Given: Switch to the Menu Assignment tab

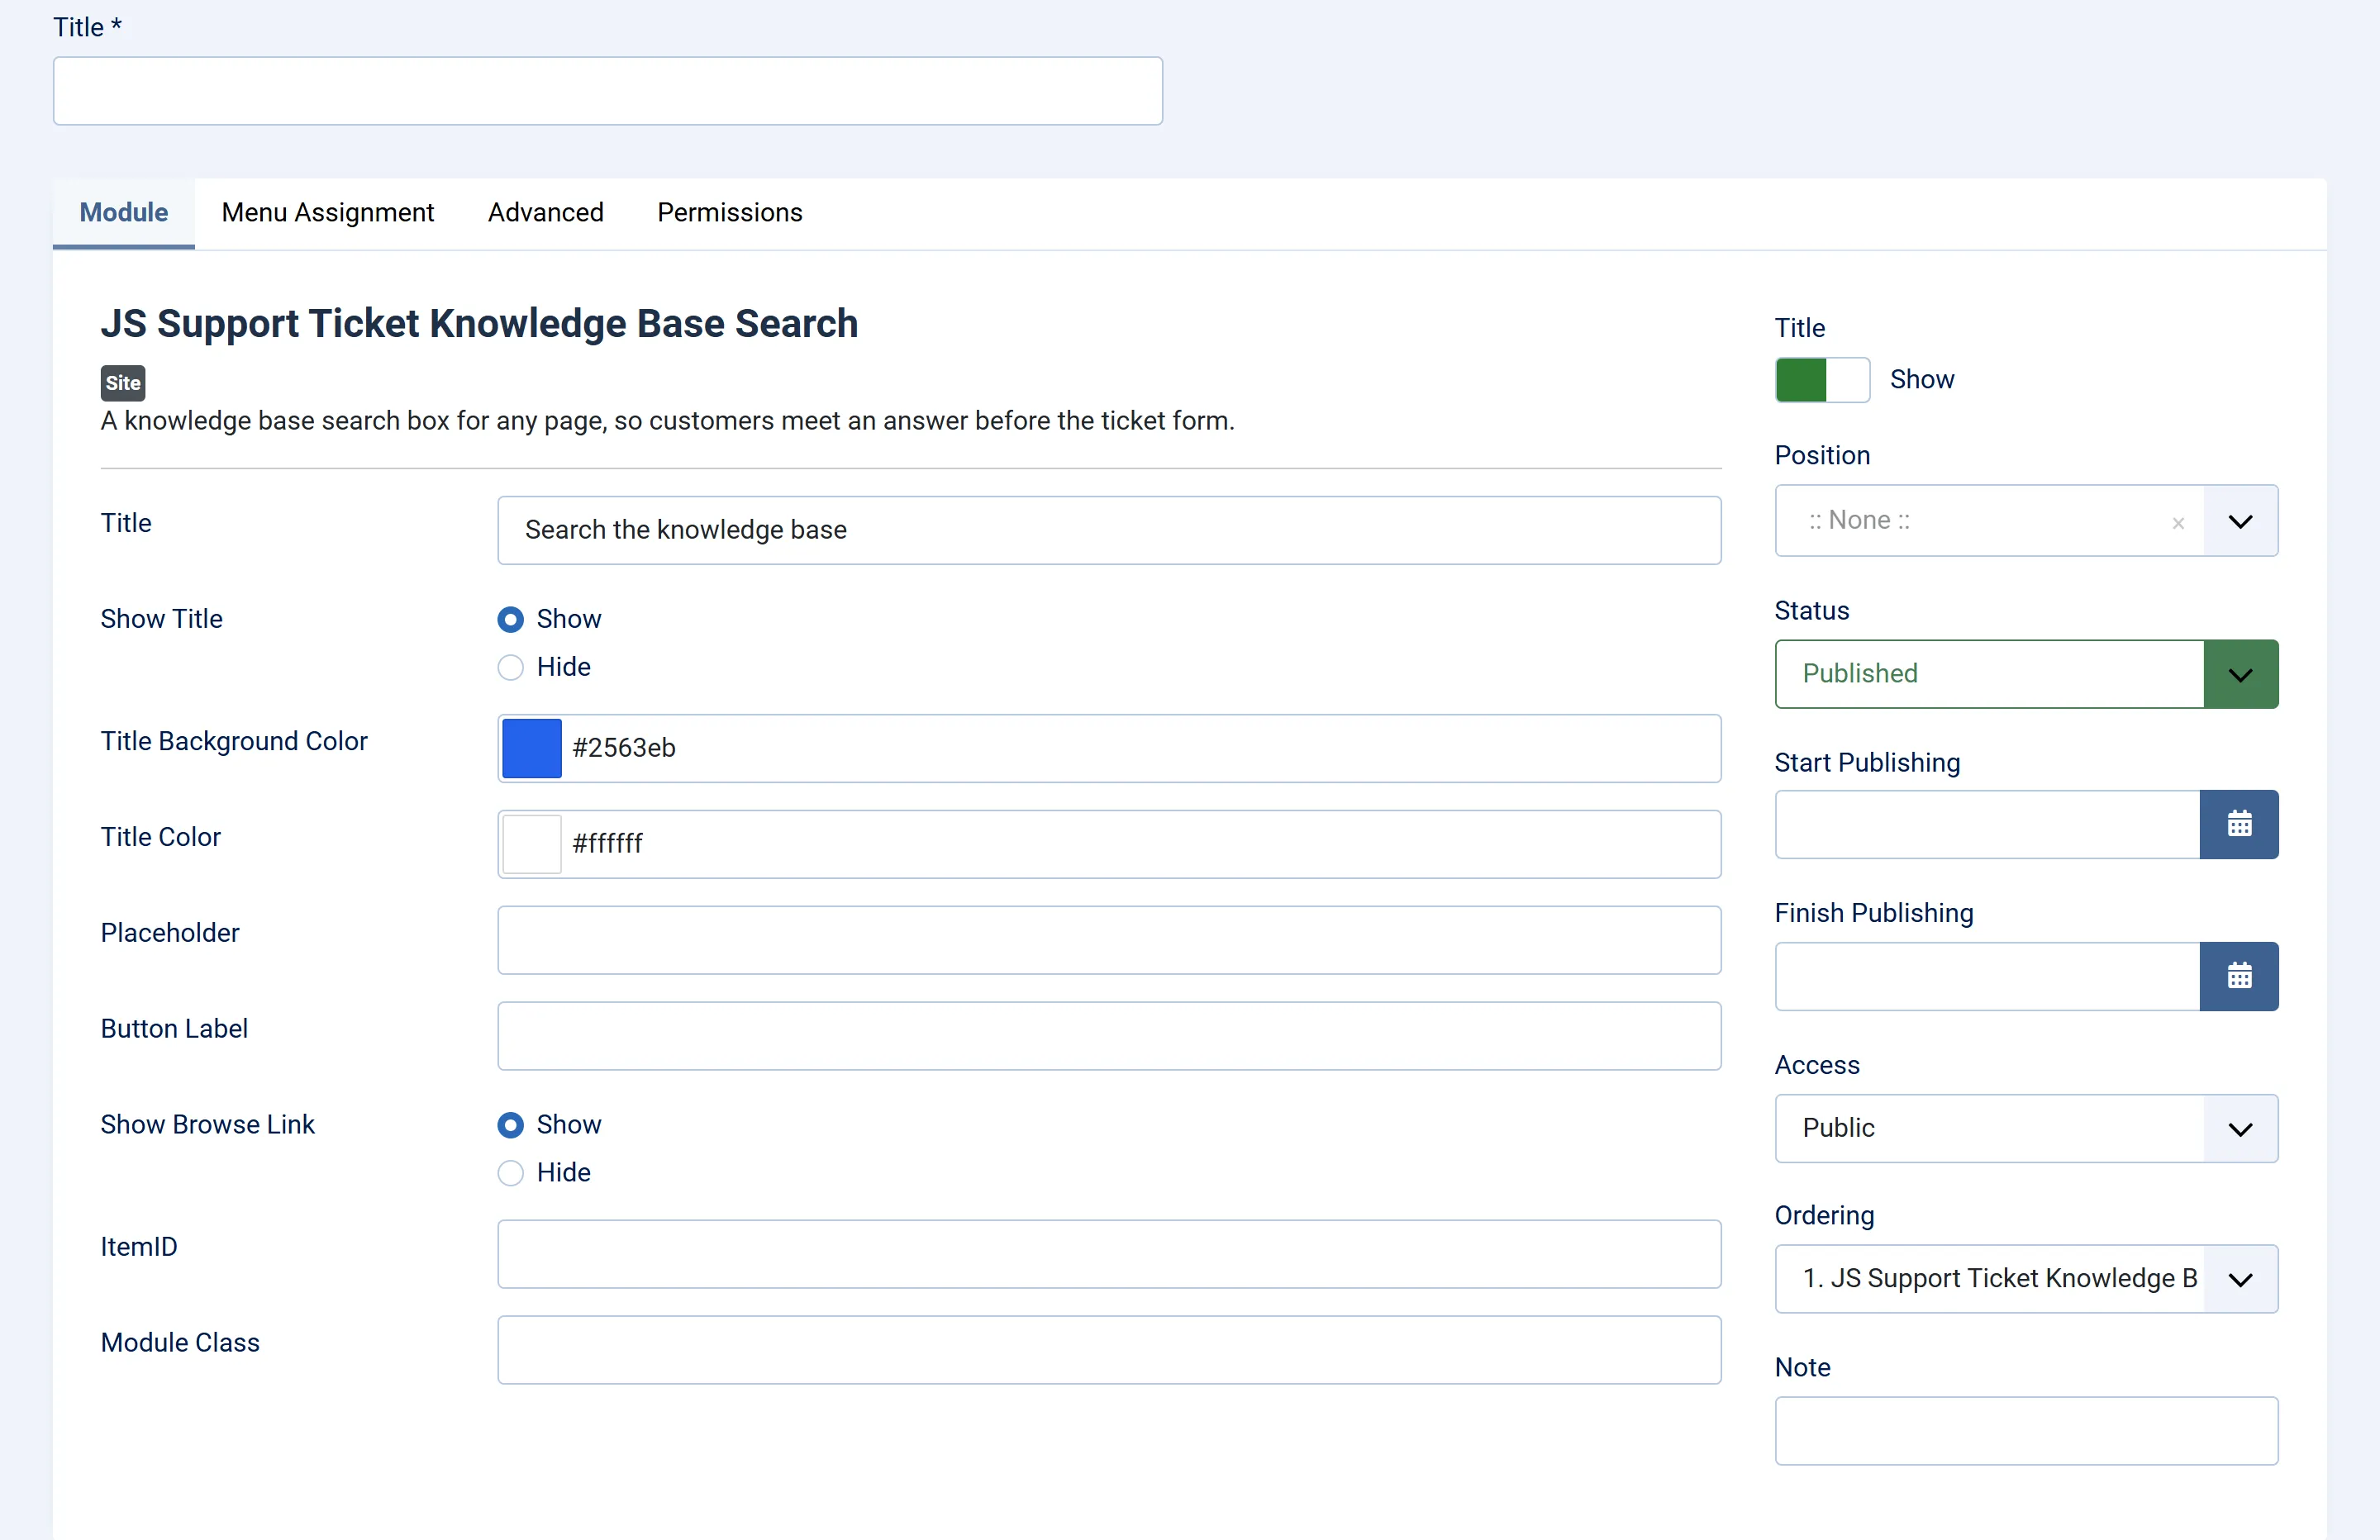Looking at the screenshot, I should (x=328, y=213).
